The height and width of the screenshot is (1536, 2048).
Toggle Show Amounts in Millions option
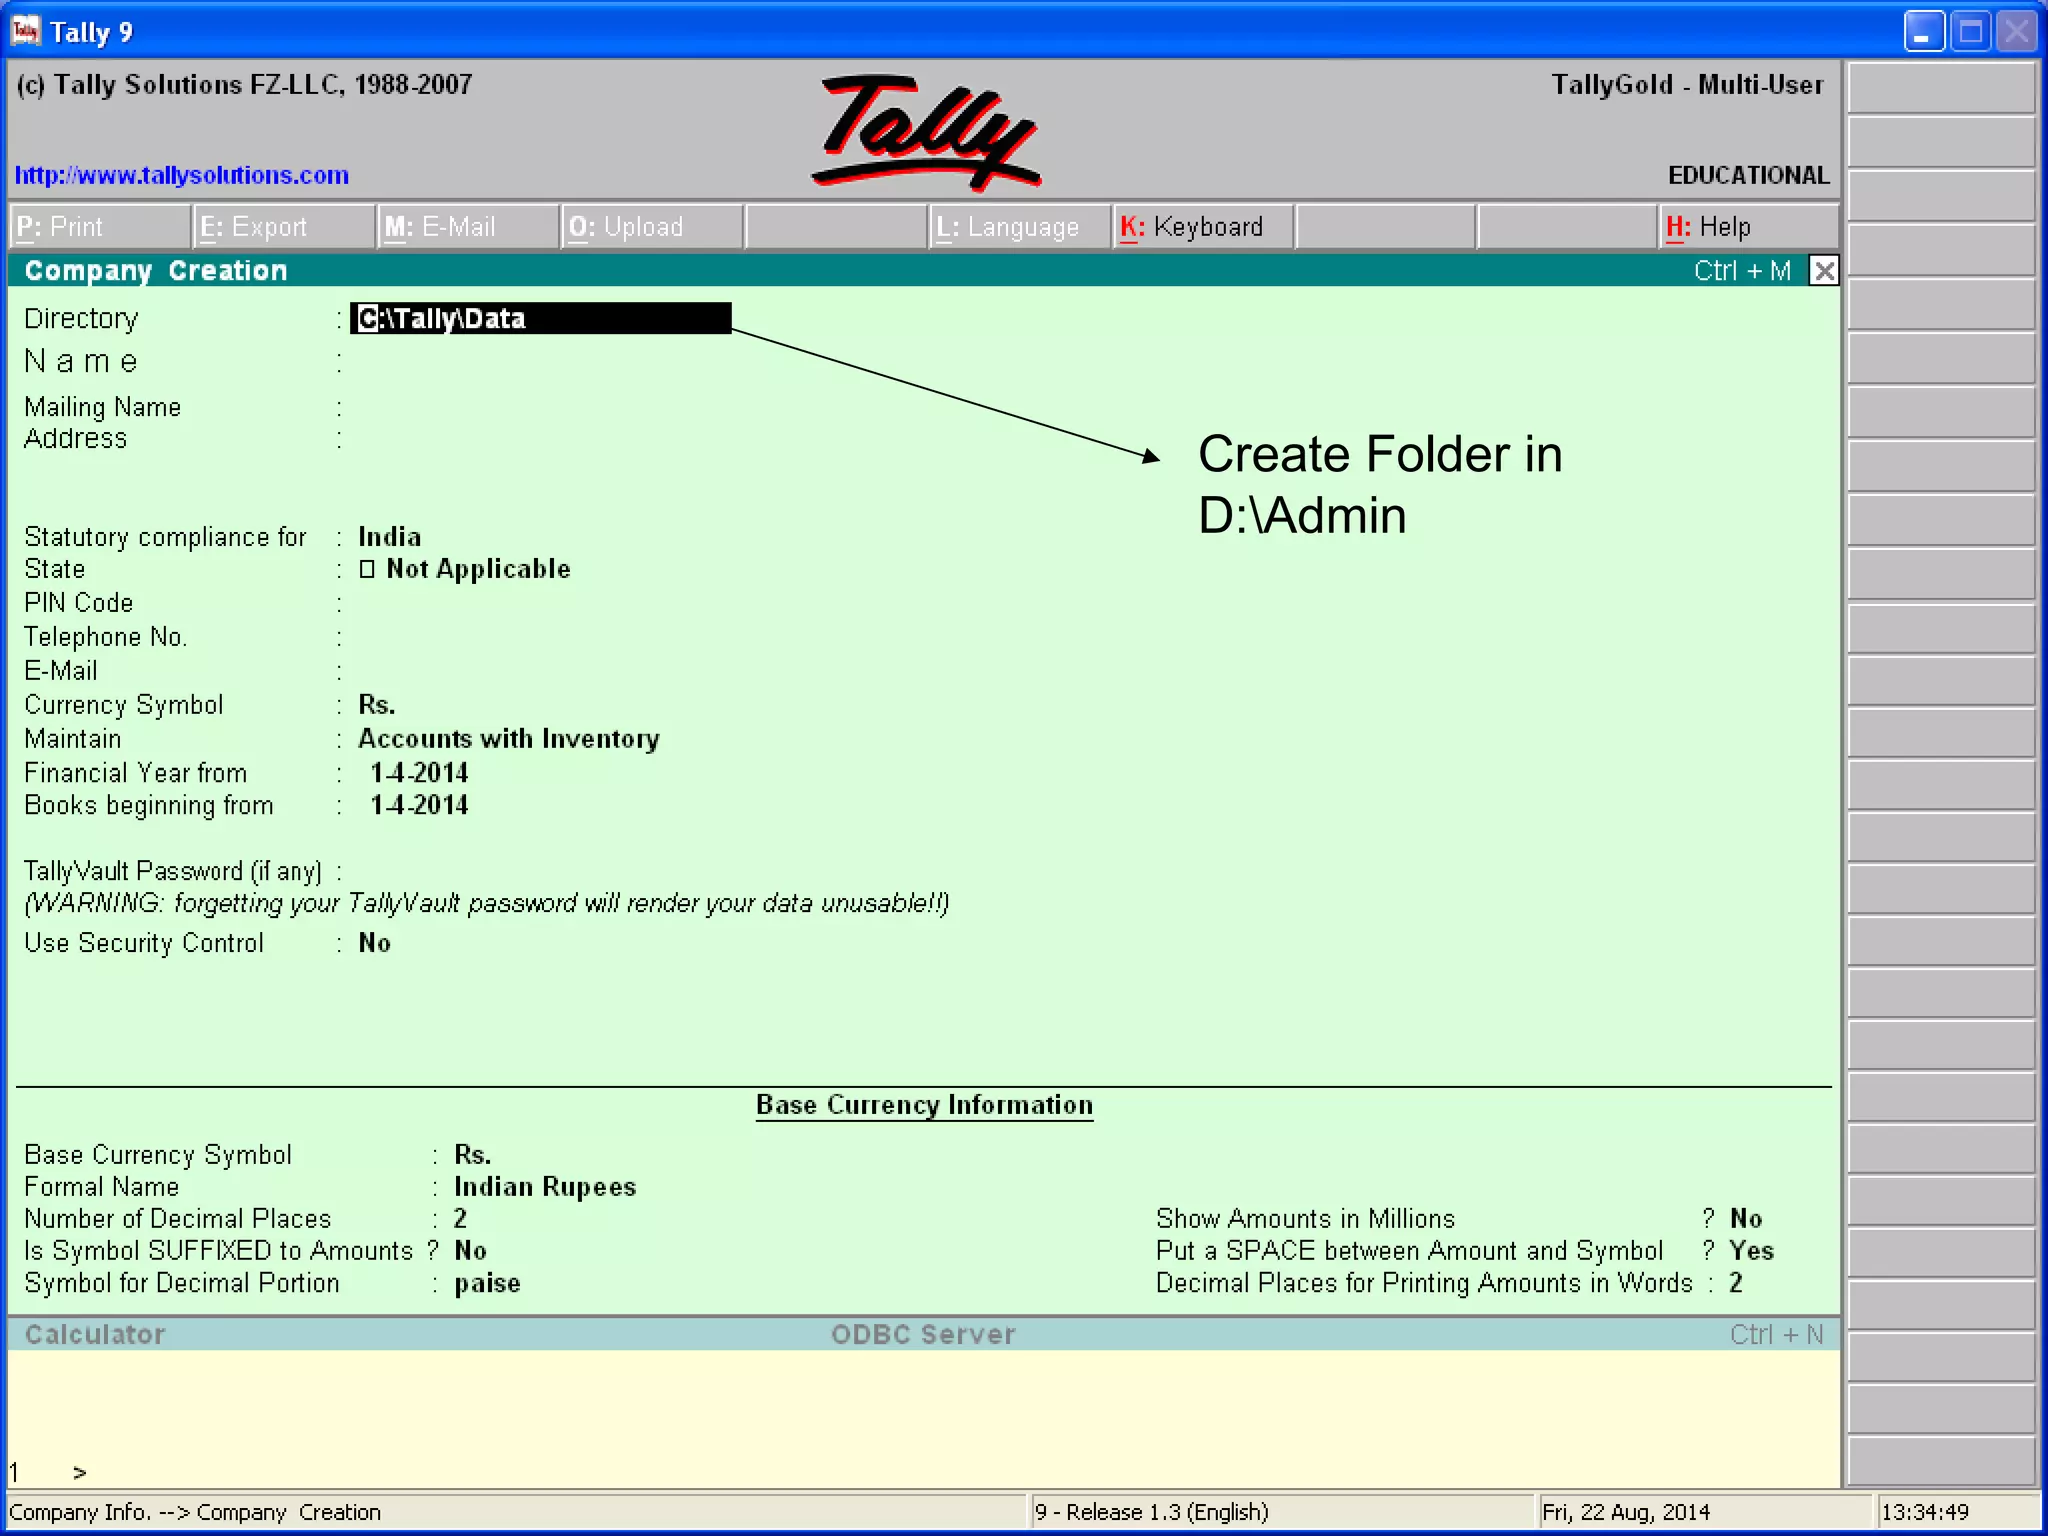1745,1219
